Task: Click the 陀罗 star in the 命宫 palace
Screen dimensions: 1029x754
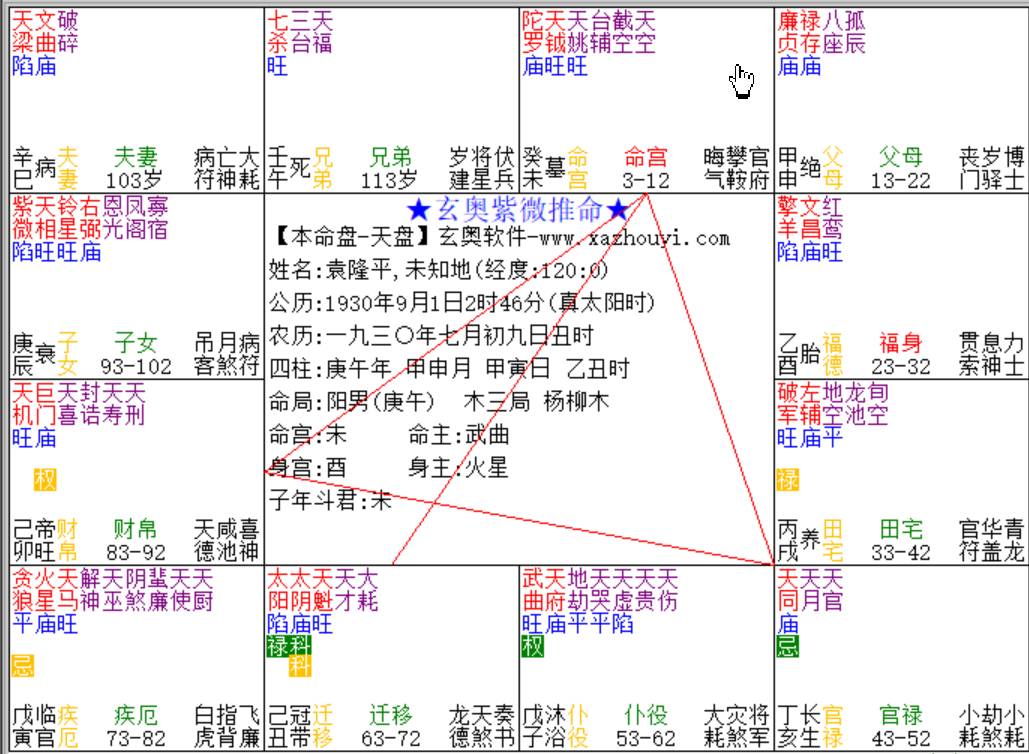Action: coord(533,32)
